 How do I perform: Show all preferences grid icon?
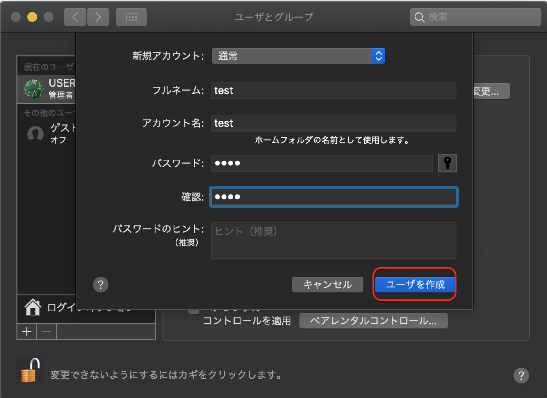(x=131, y=17)
